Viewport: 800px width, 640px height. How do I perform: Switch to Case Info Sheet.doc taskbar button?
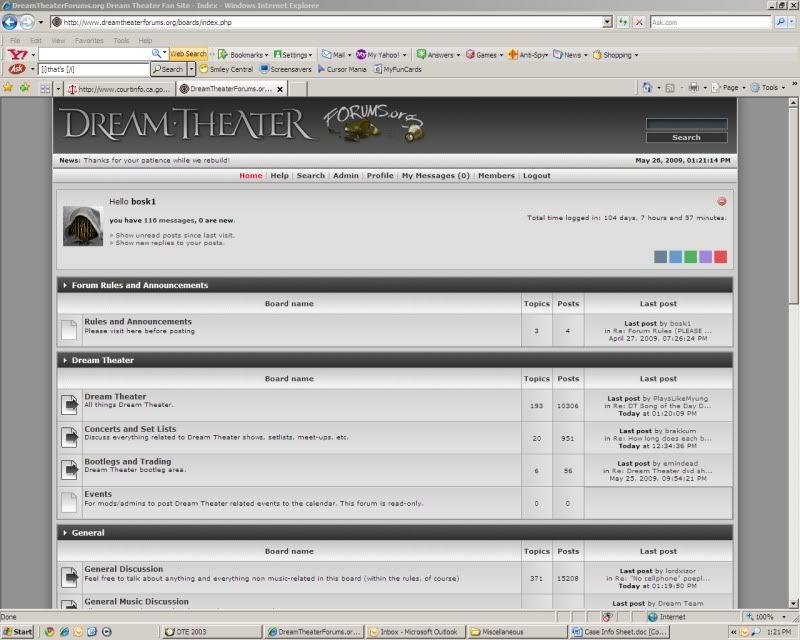[x=620, y=632]
